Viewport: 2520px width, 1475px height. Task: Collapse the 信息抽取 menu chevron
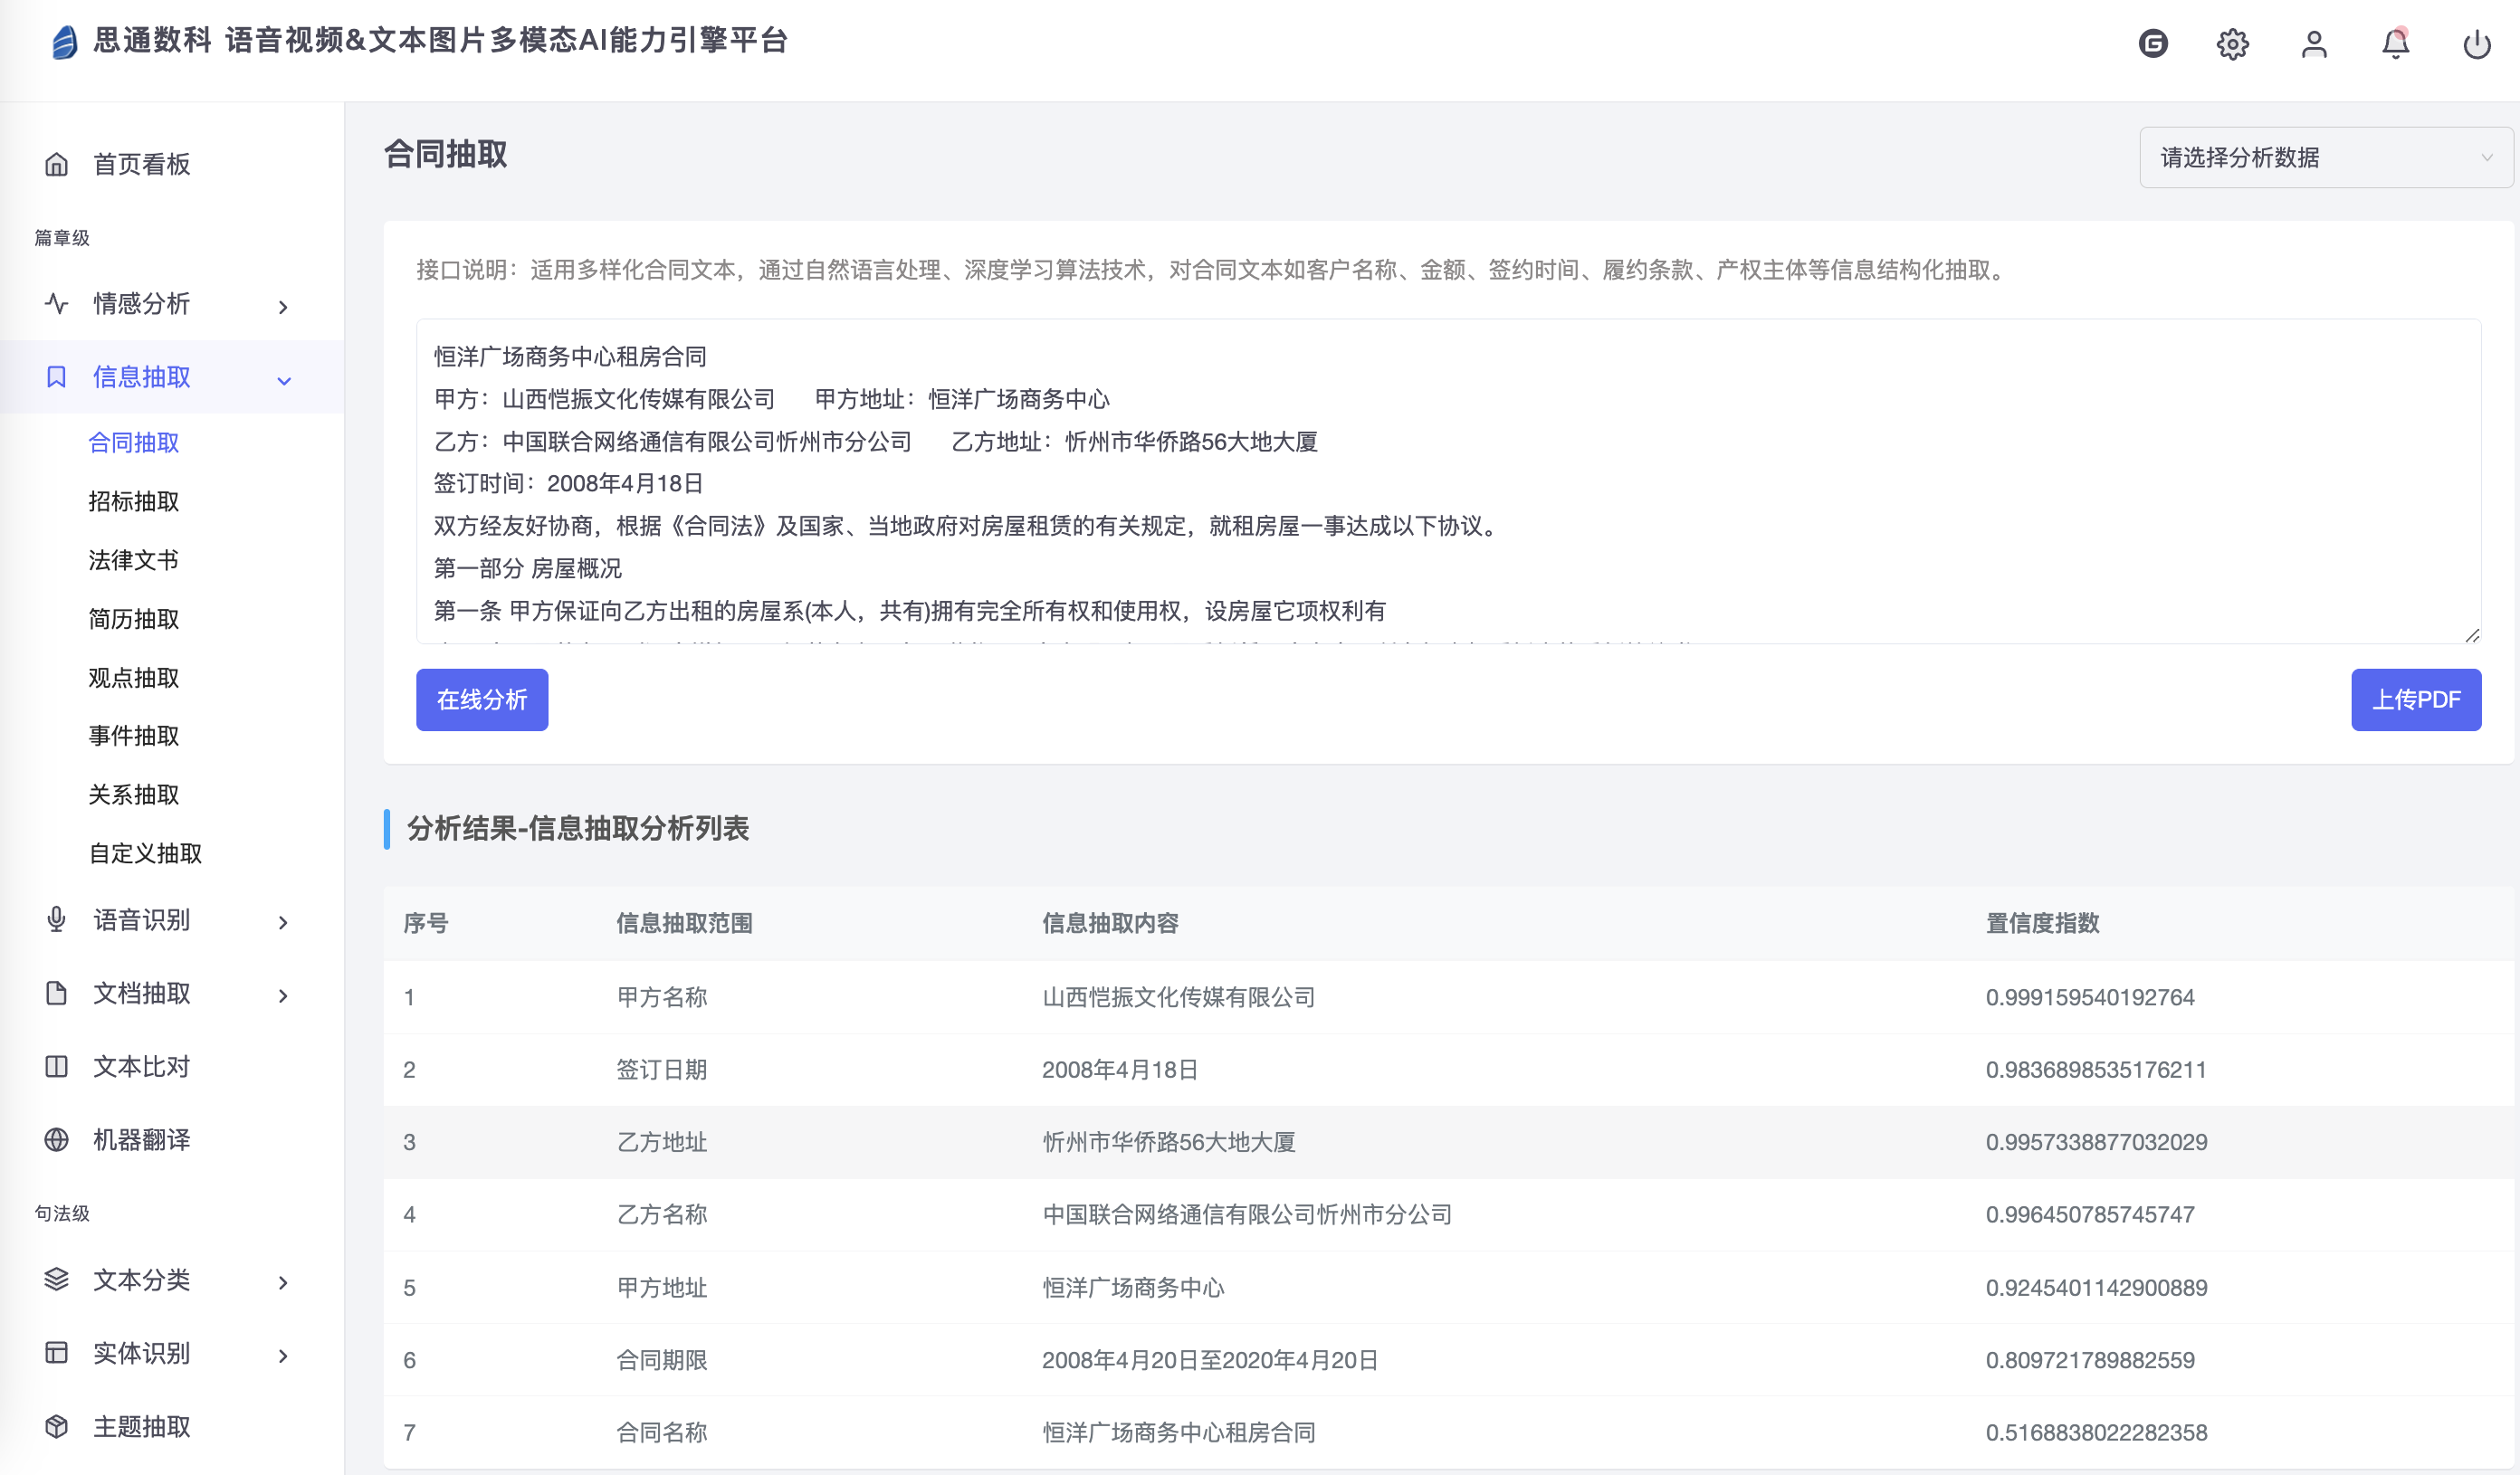coord(284,380)
